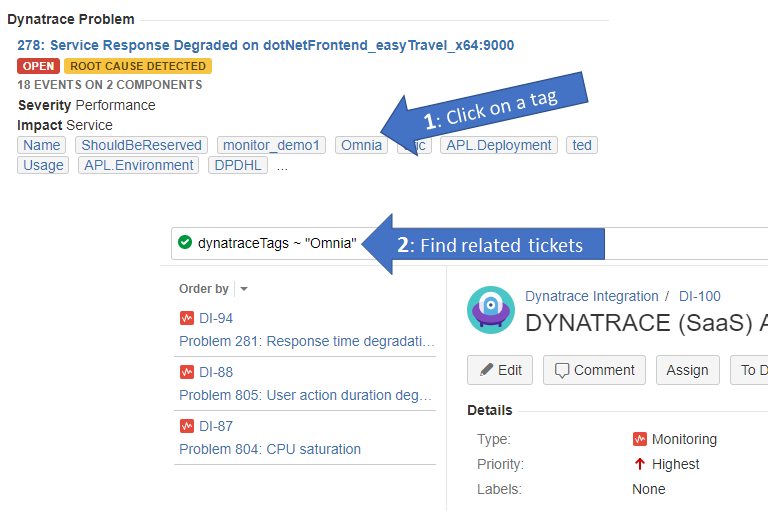Open the DI-100 issue key link
The width and height of the screenshot is (768, 511).
pyautogui.click(x=699, y=296)
